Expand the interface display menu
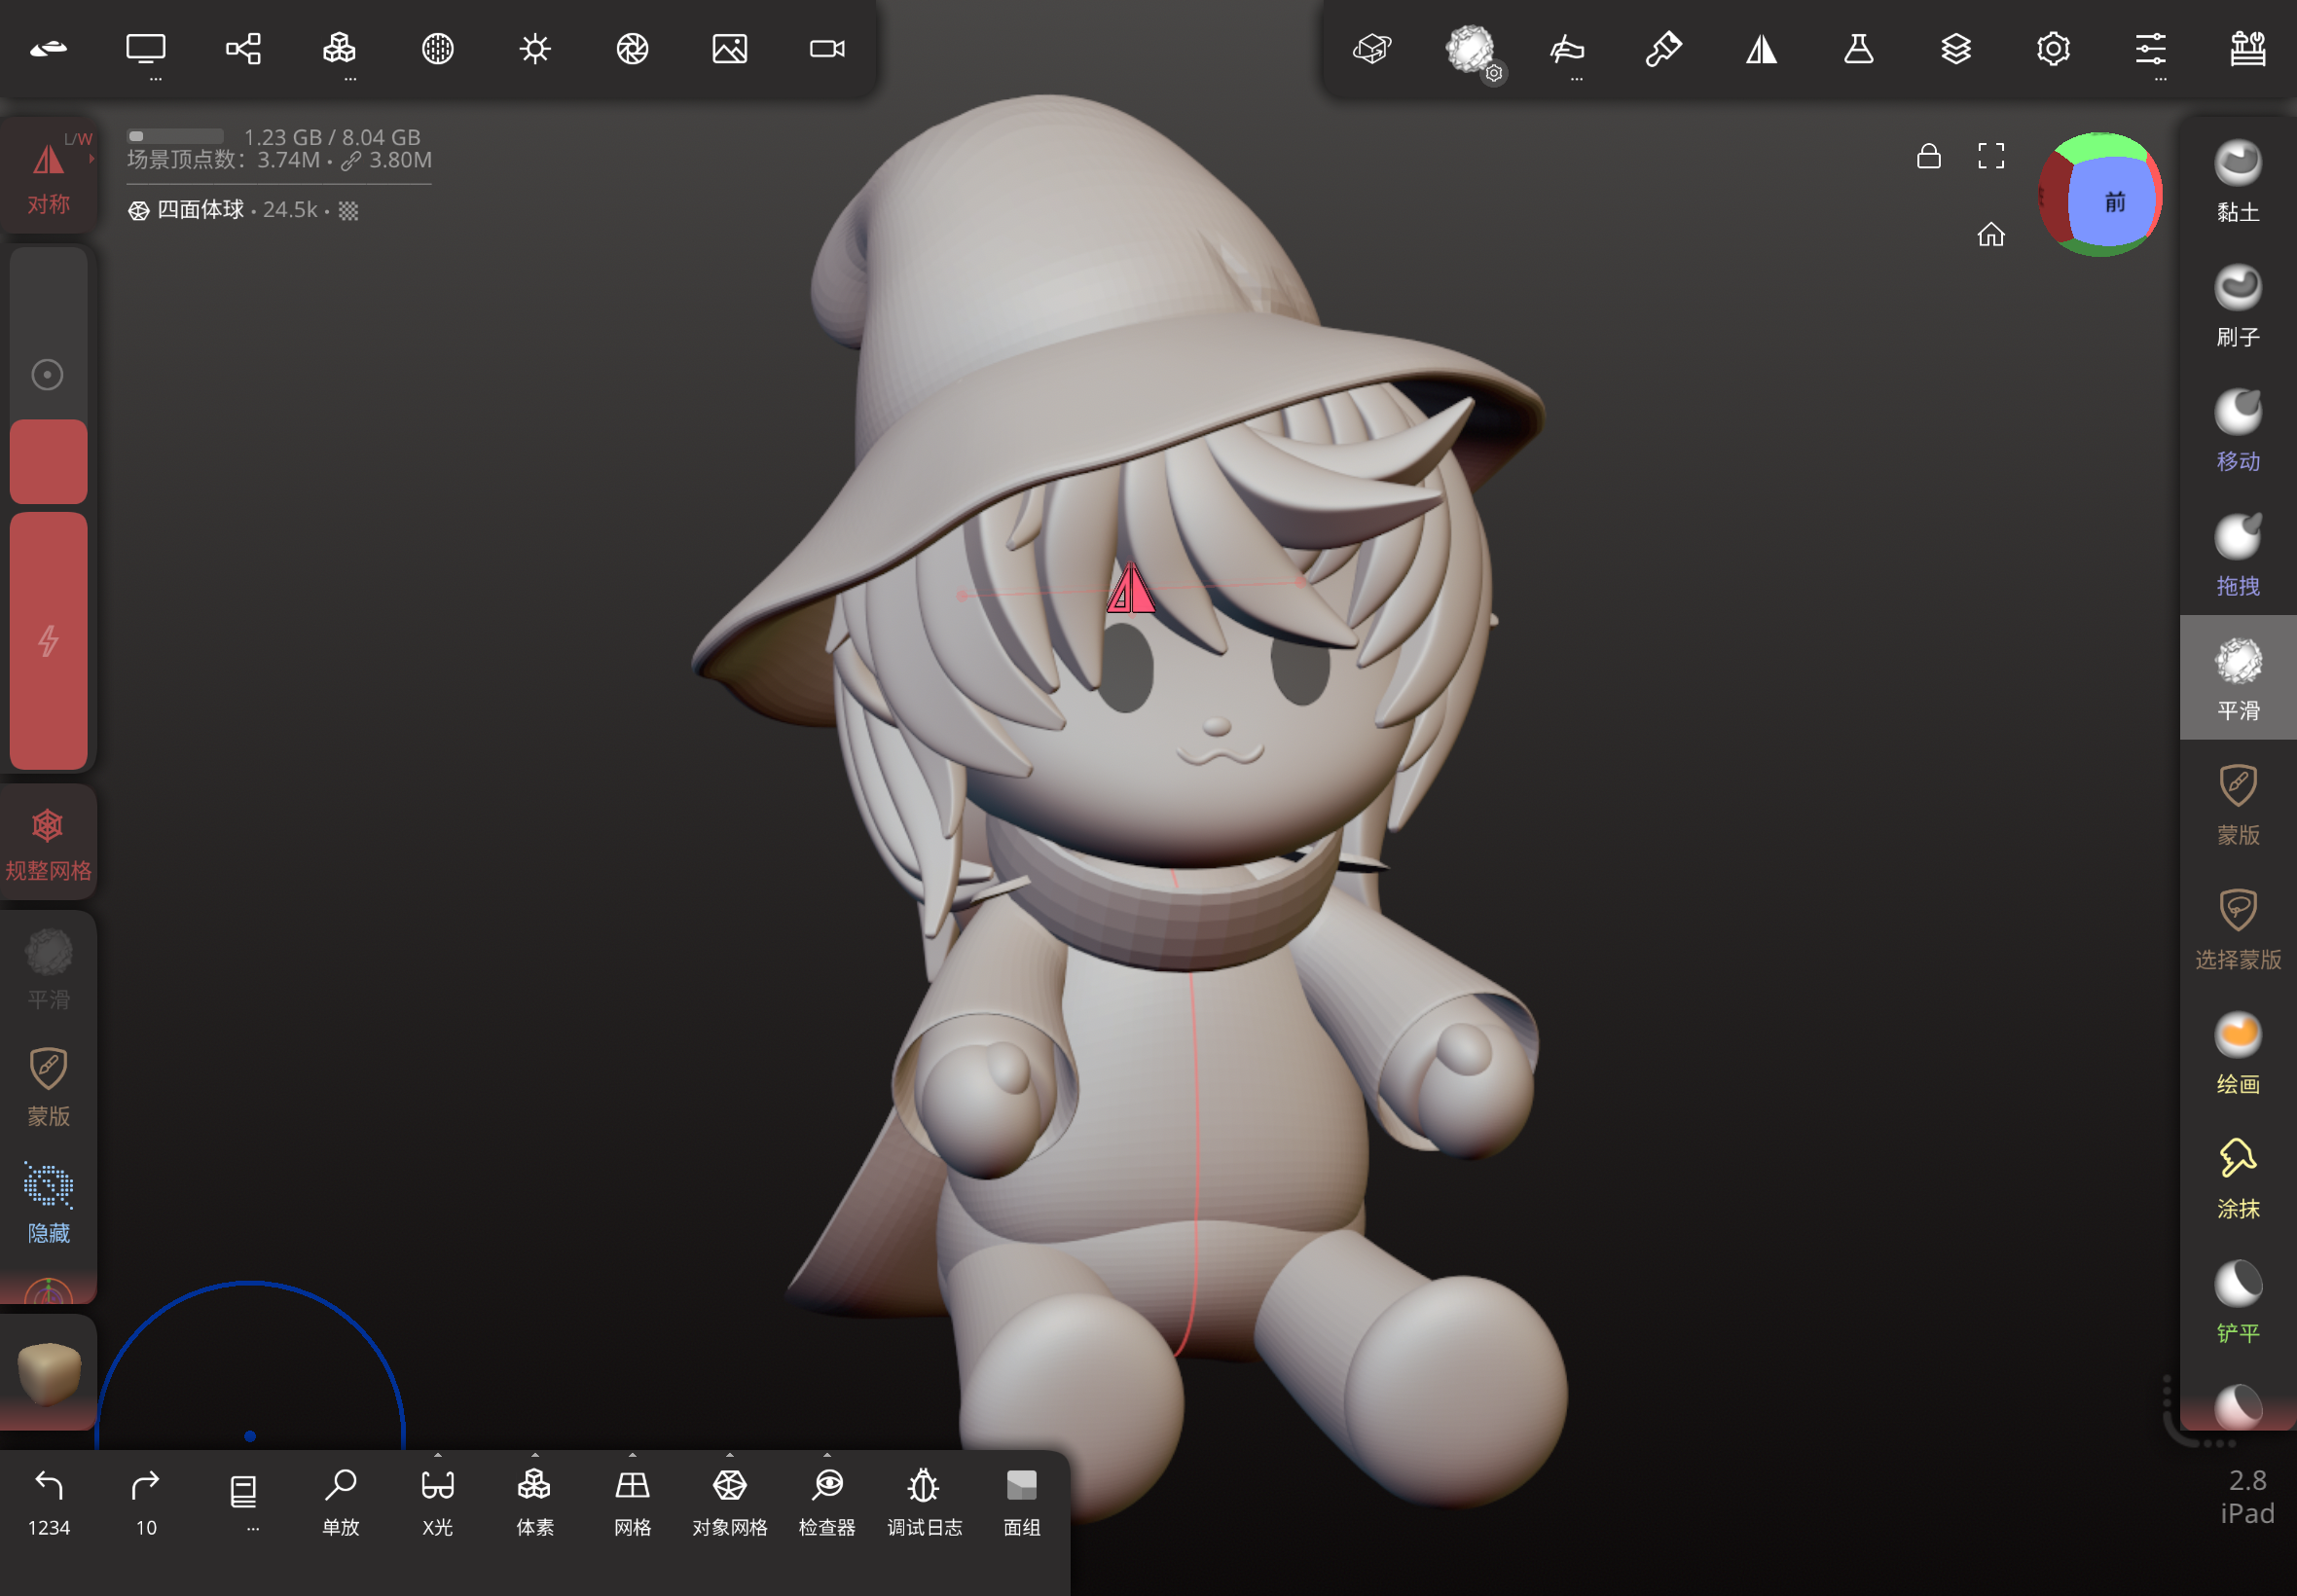Image resolution: width=2297 pixels, height=1596 pixels. coord(145,52)
